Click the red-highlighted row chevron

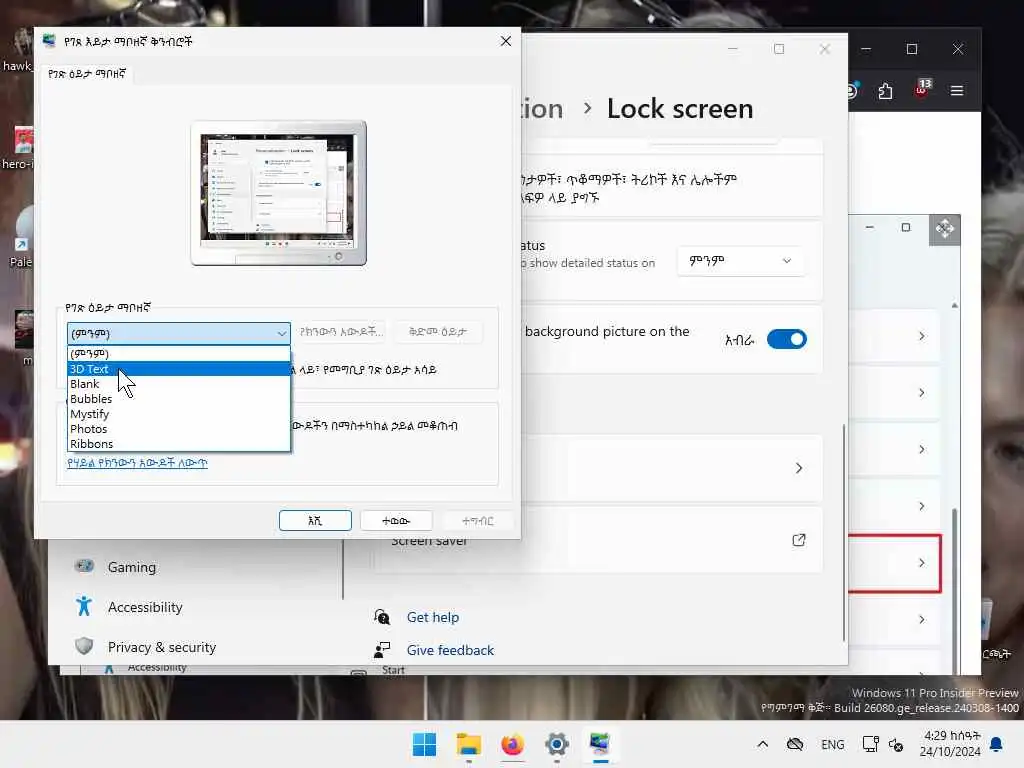click(921, 563)
